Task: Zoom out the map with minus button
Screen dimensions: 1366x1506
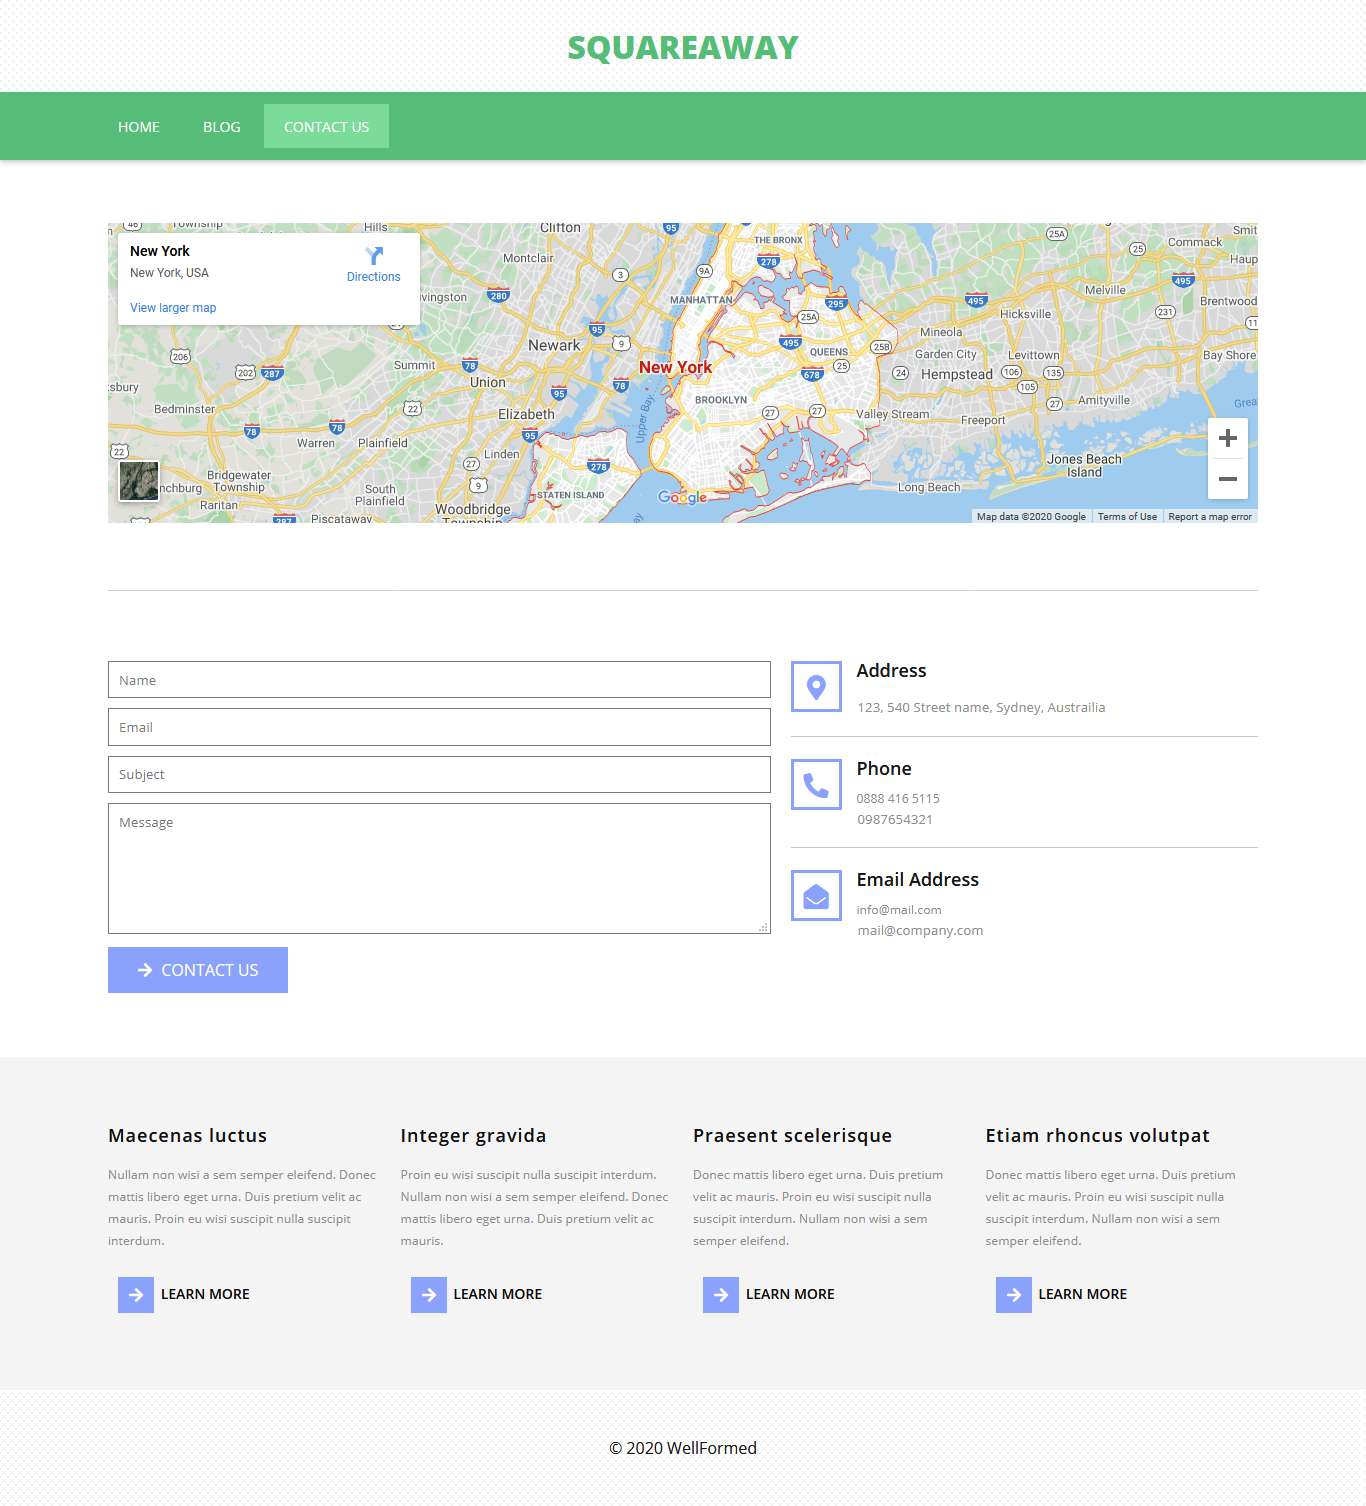Action: (1228, 479)
